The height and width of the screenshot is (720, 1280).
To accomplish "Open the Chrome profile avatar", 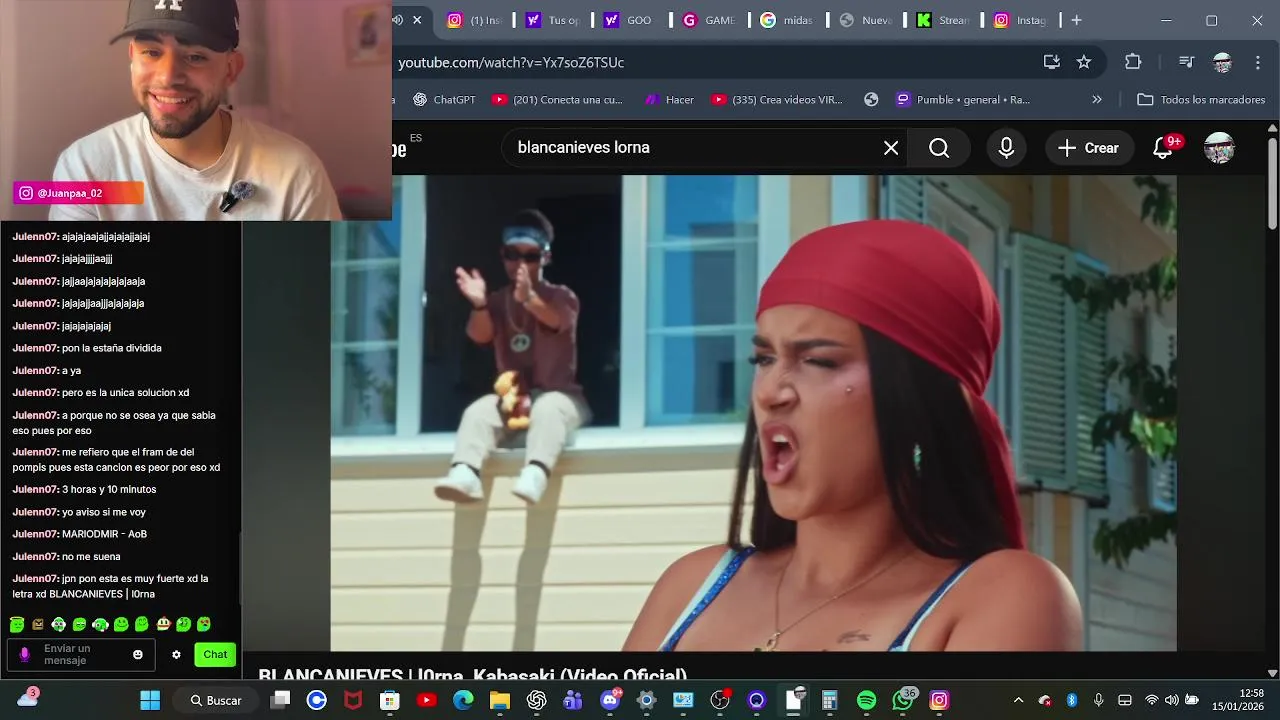I will (1222, 62).
